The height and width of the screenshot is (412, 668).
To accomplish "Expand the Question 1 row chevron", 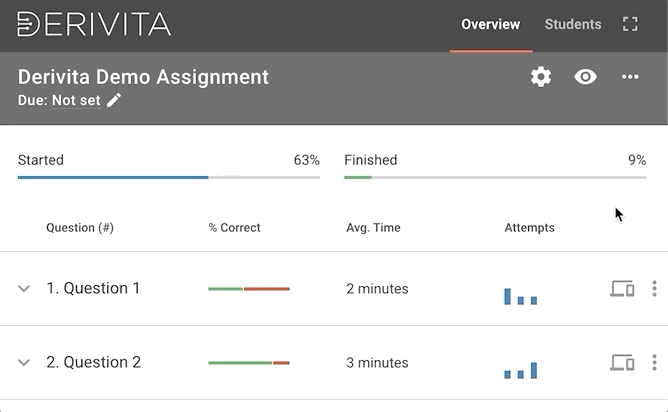I will click(x=24, y=289).
